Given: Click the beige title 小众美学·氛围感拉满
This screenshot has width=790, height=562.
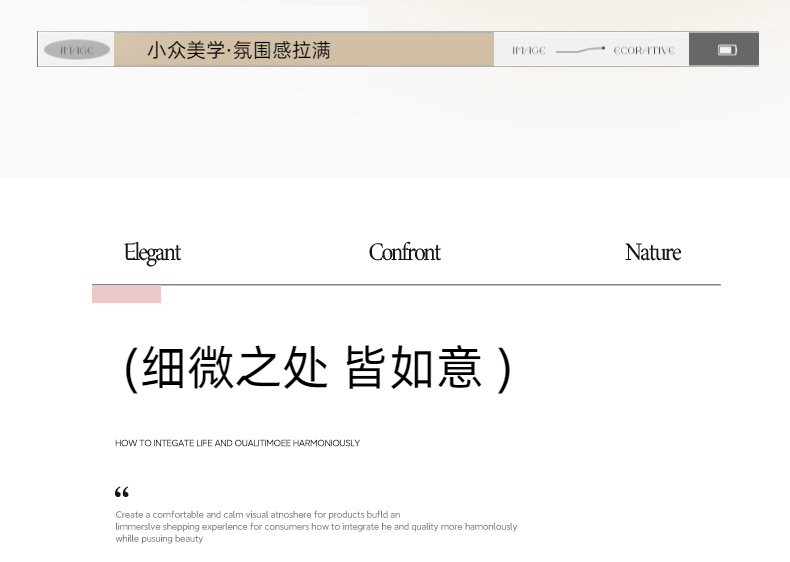Looking at the screenshot, I should (238, 50).
